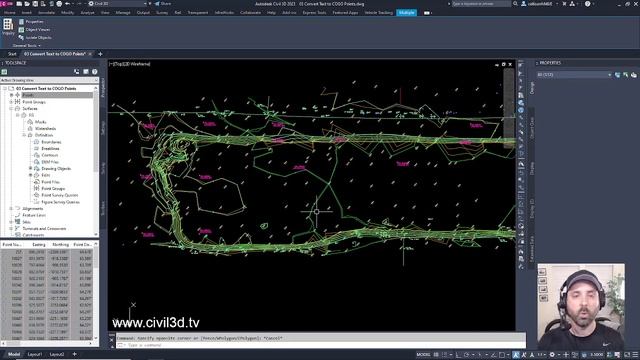640x360 pixels.
Task: Click the command line input field
Action: point(320,345)
